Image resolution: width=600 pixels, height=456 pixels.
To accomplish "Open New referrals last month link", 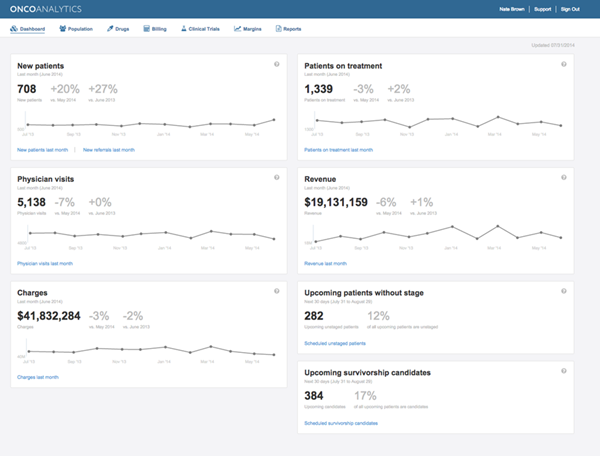I will (x=107, y=149).
